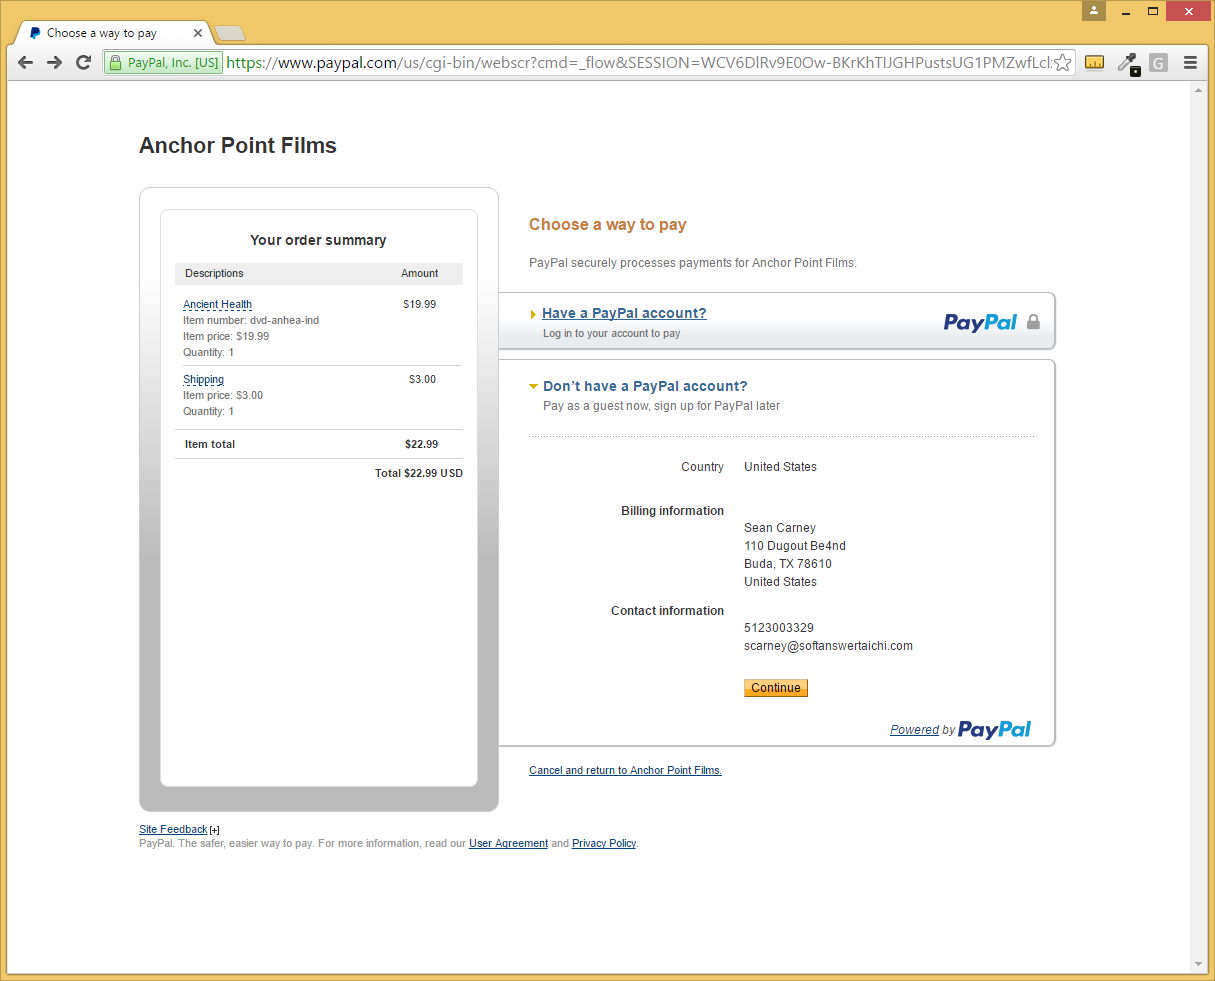Open a new browser tab
This screenshot has height=981, width=1215.
(x=230, y=34)
